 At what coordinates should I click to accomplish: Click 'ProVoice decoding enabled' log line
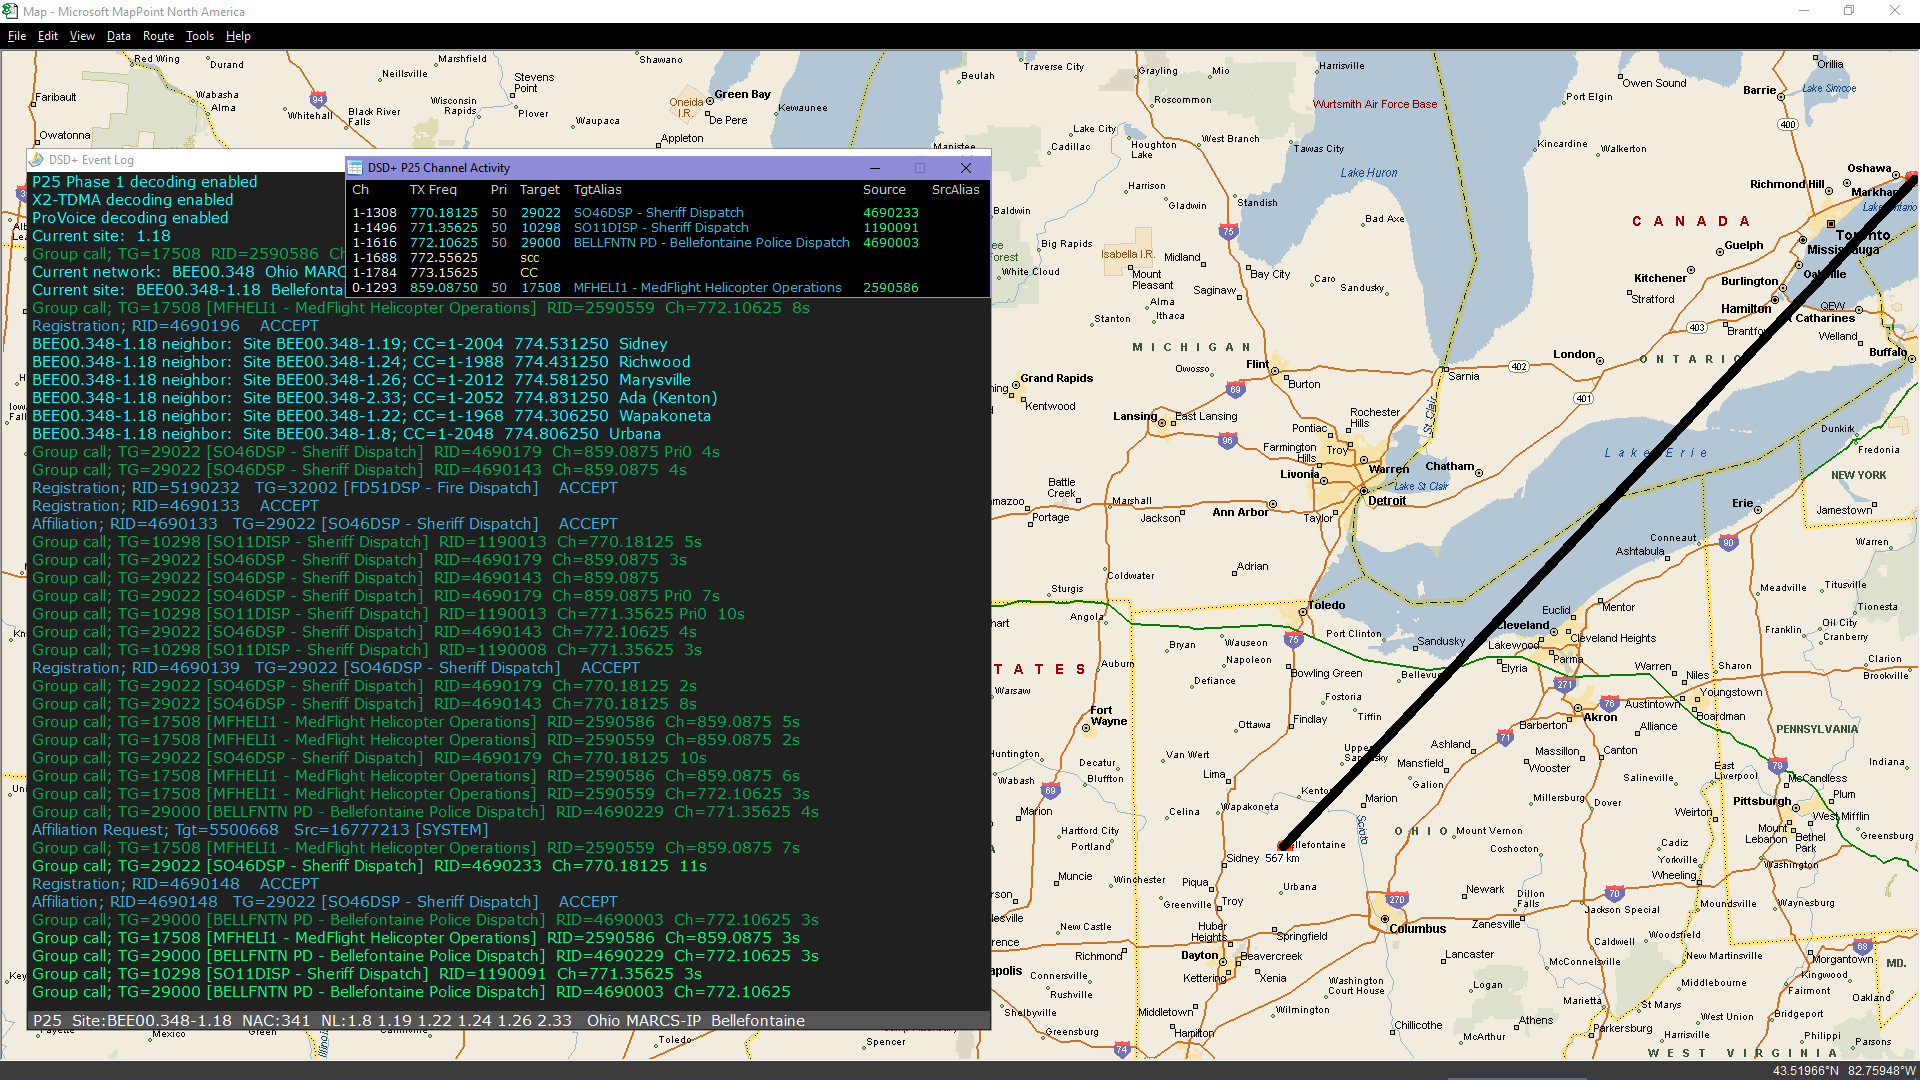pyautogui.click(x=130, y=218)
